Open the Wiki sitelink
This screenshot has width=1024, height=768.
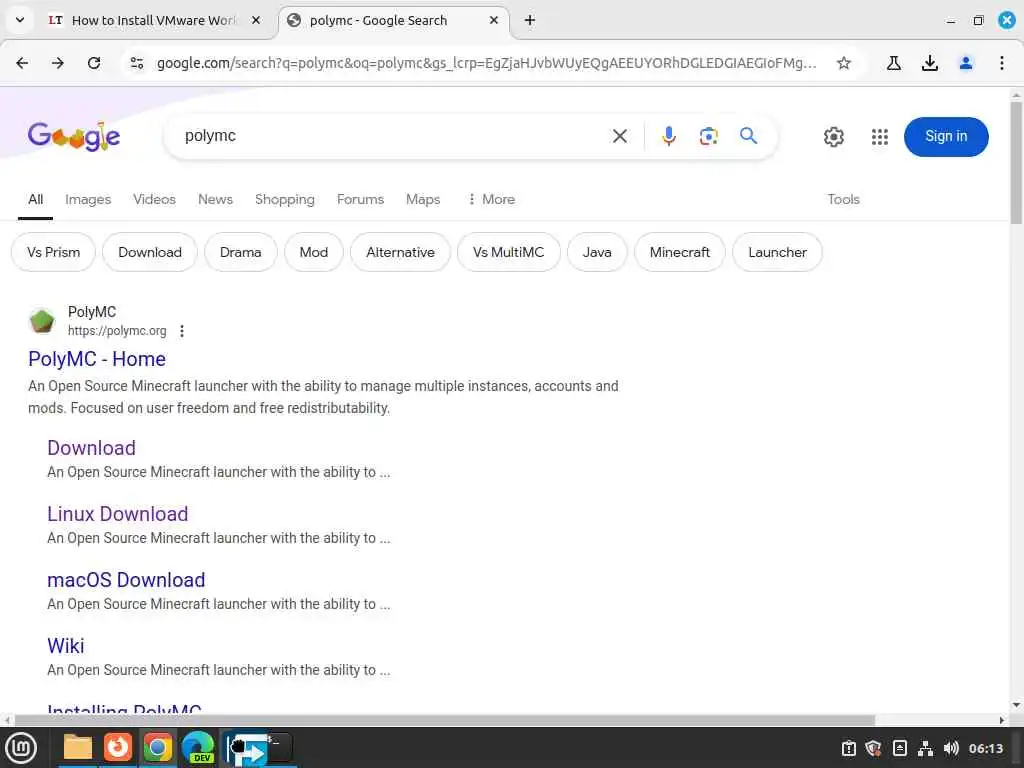tap(65, 646)
